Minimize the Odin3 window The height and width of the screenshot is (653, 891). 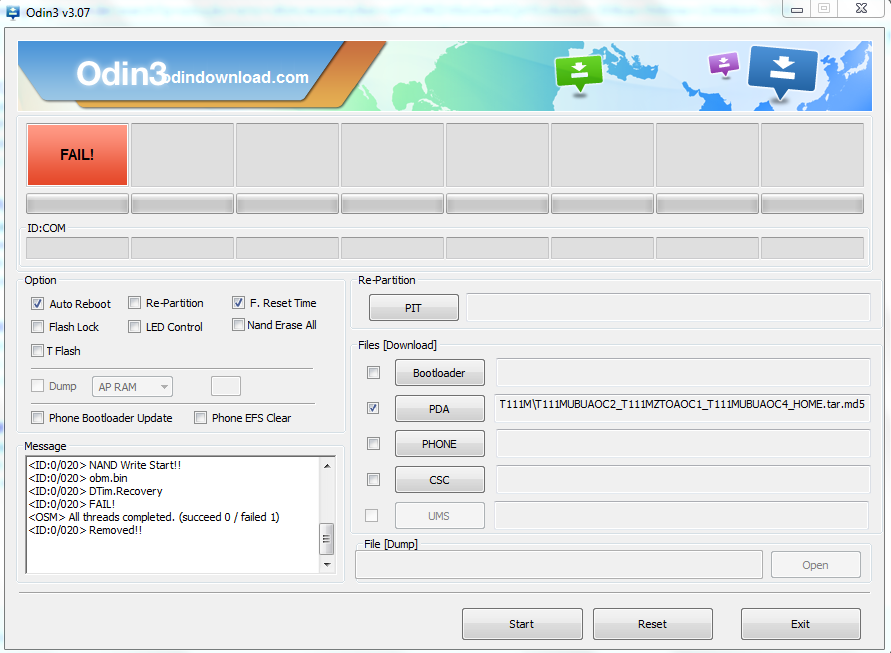(x=797, y=10)
